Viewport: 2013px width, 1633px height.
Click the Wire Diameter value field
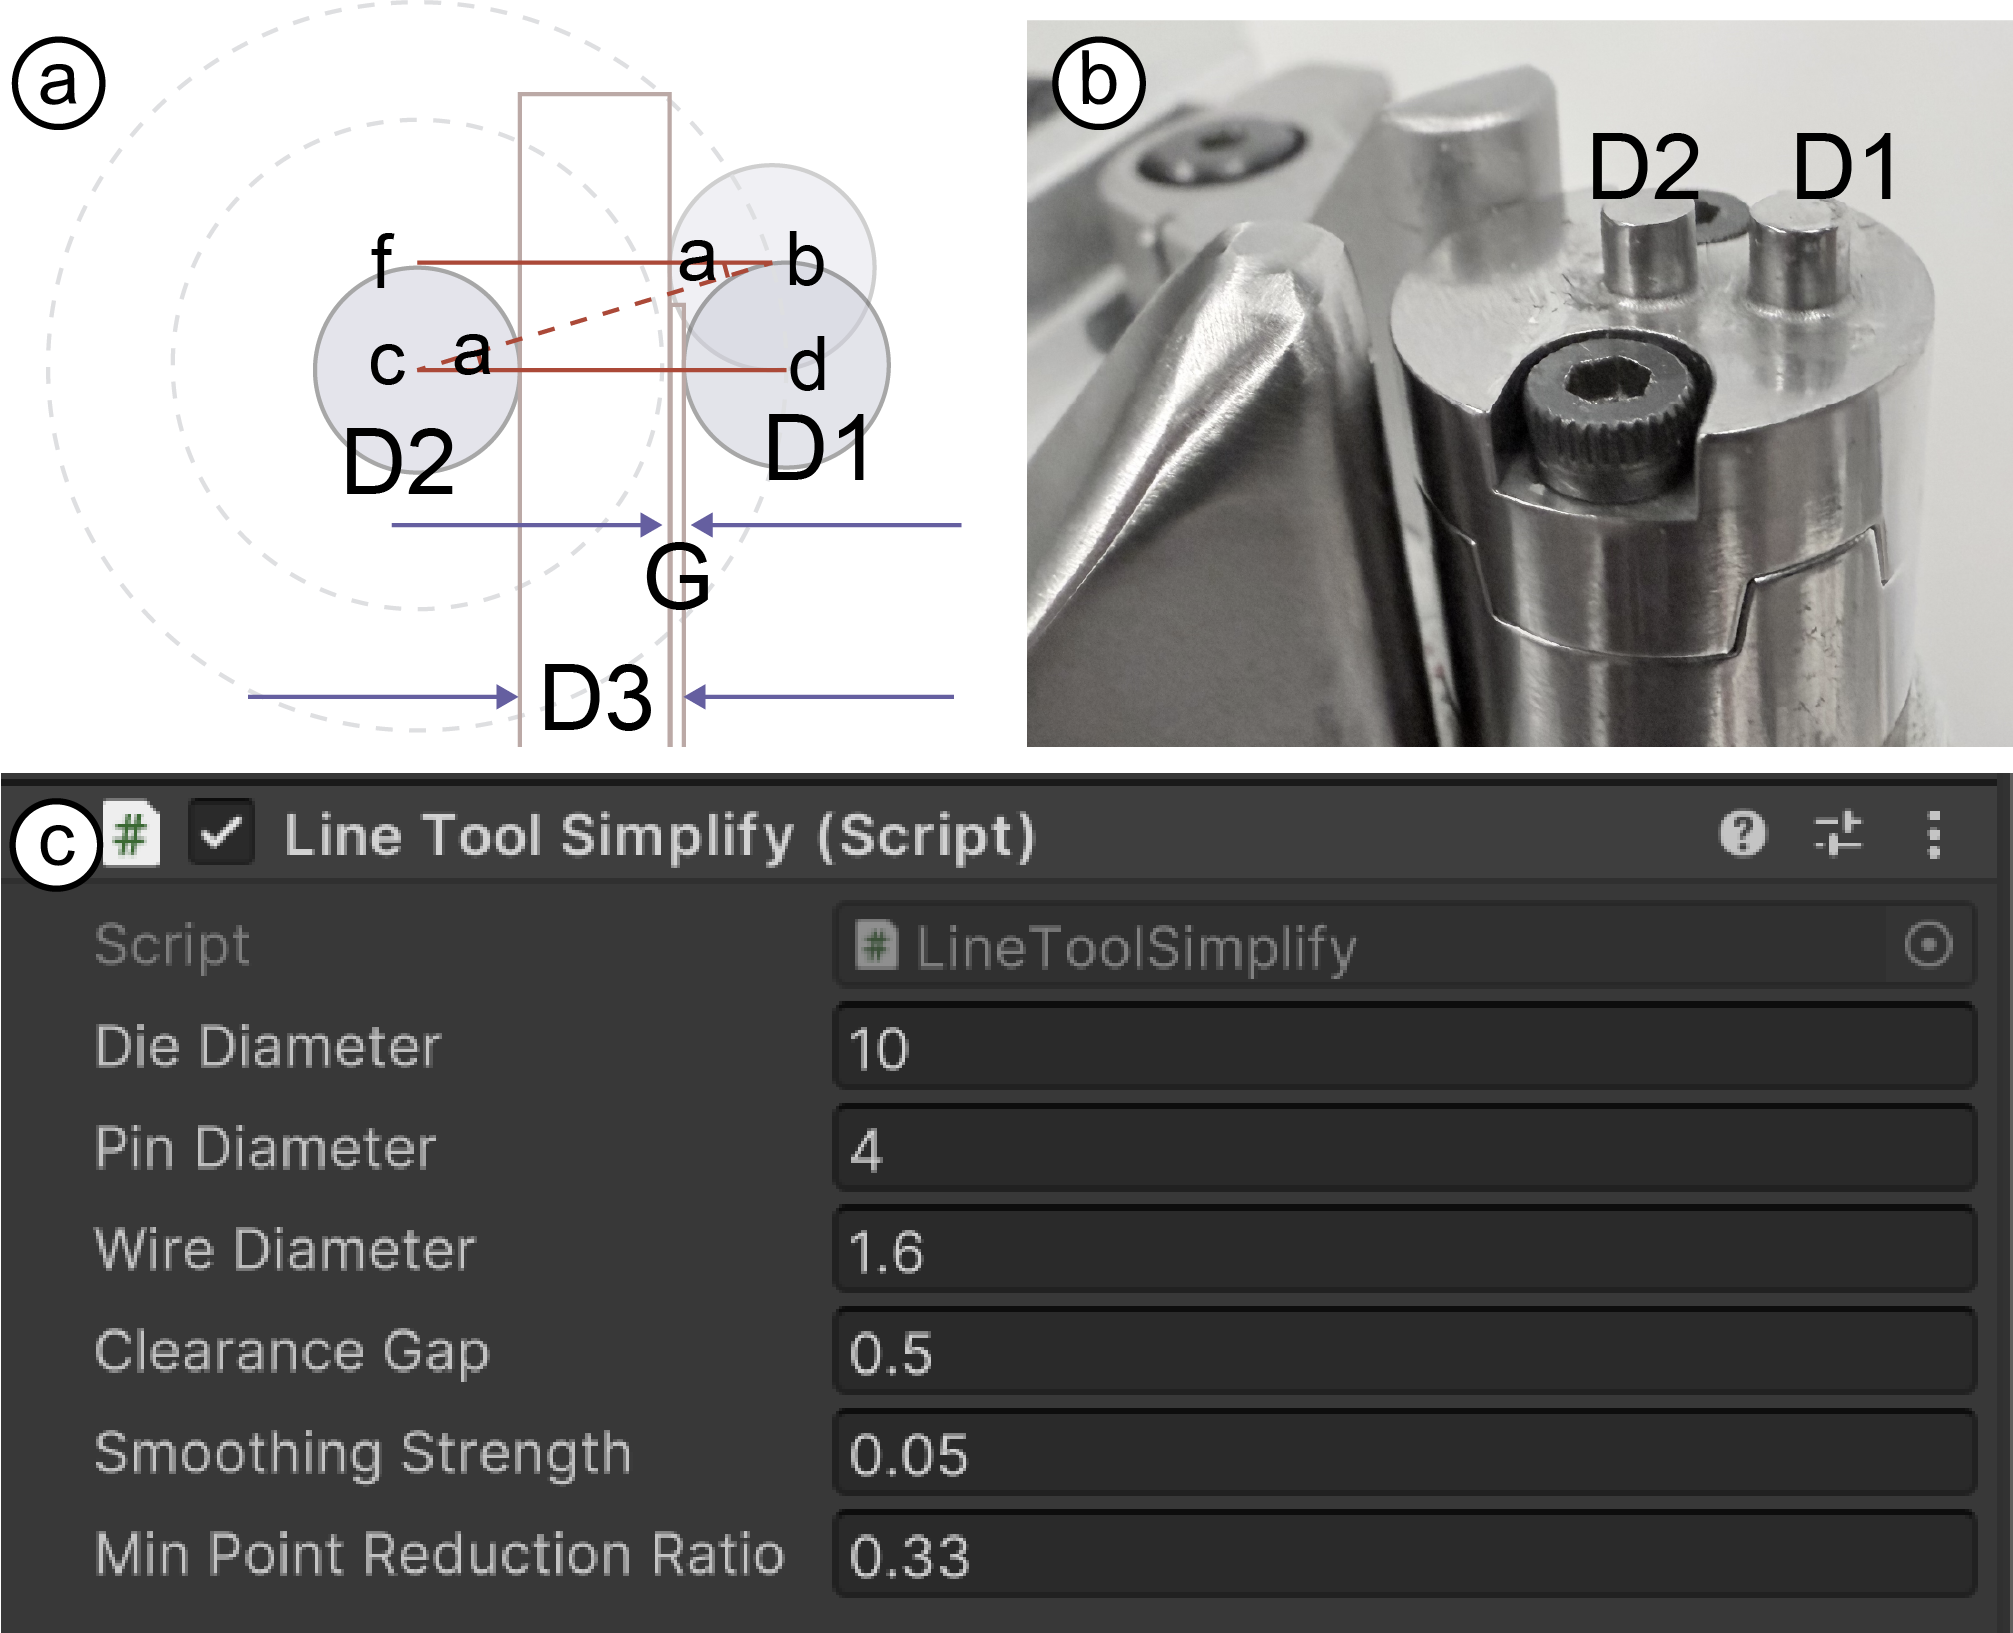(x=1404, y=1250)
